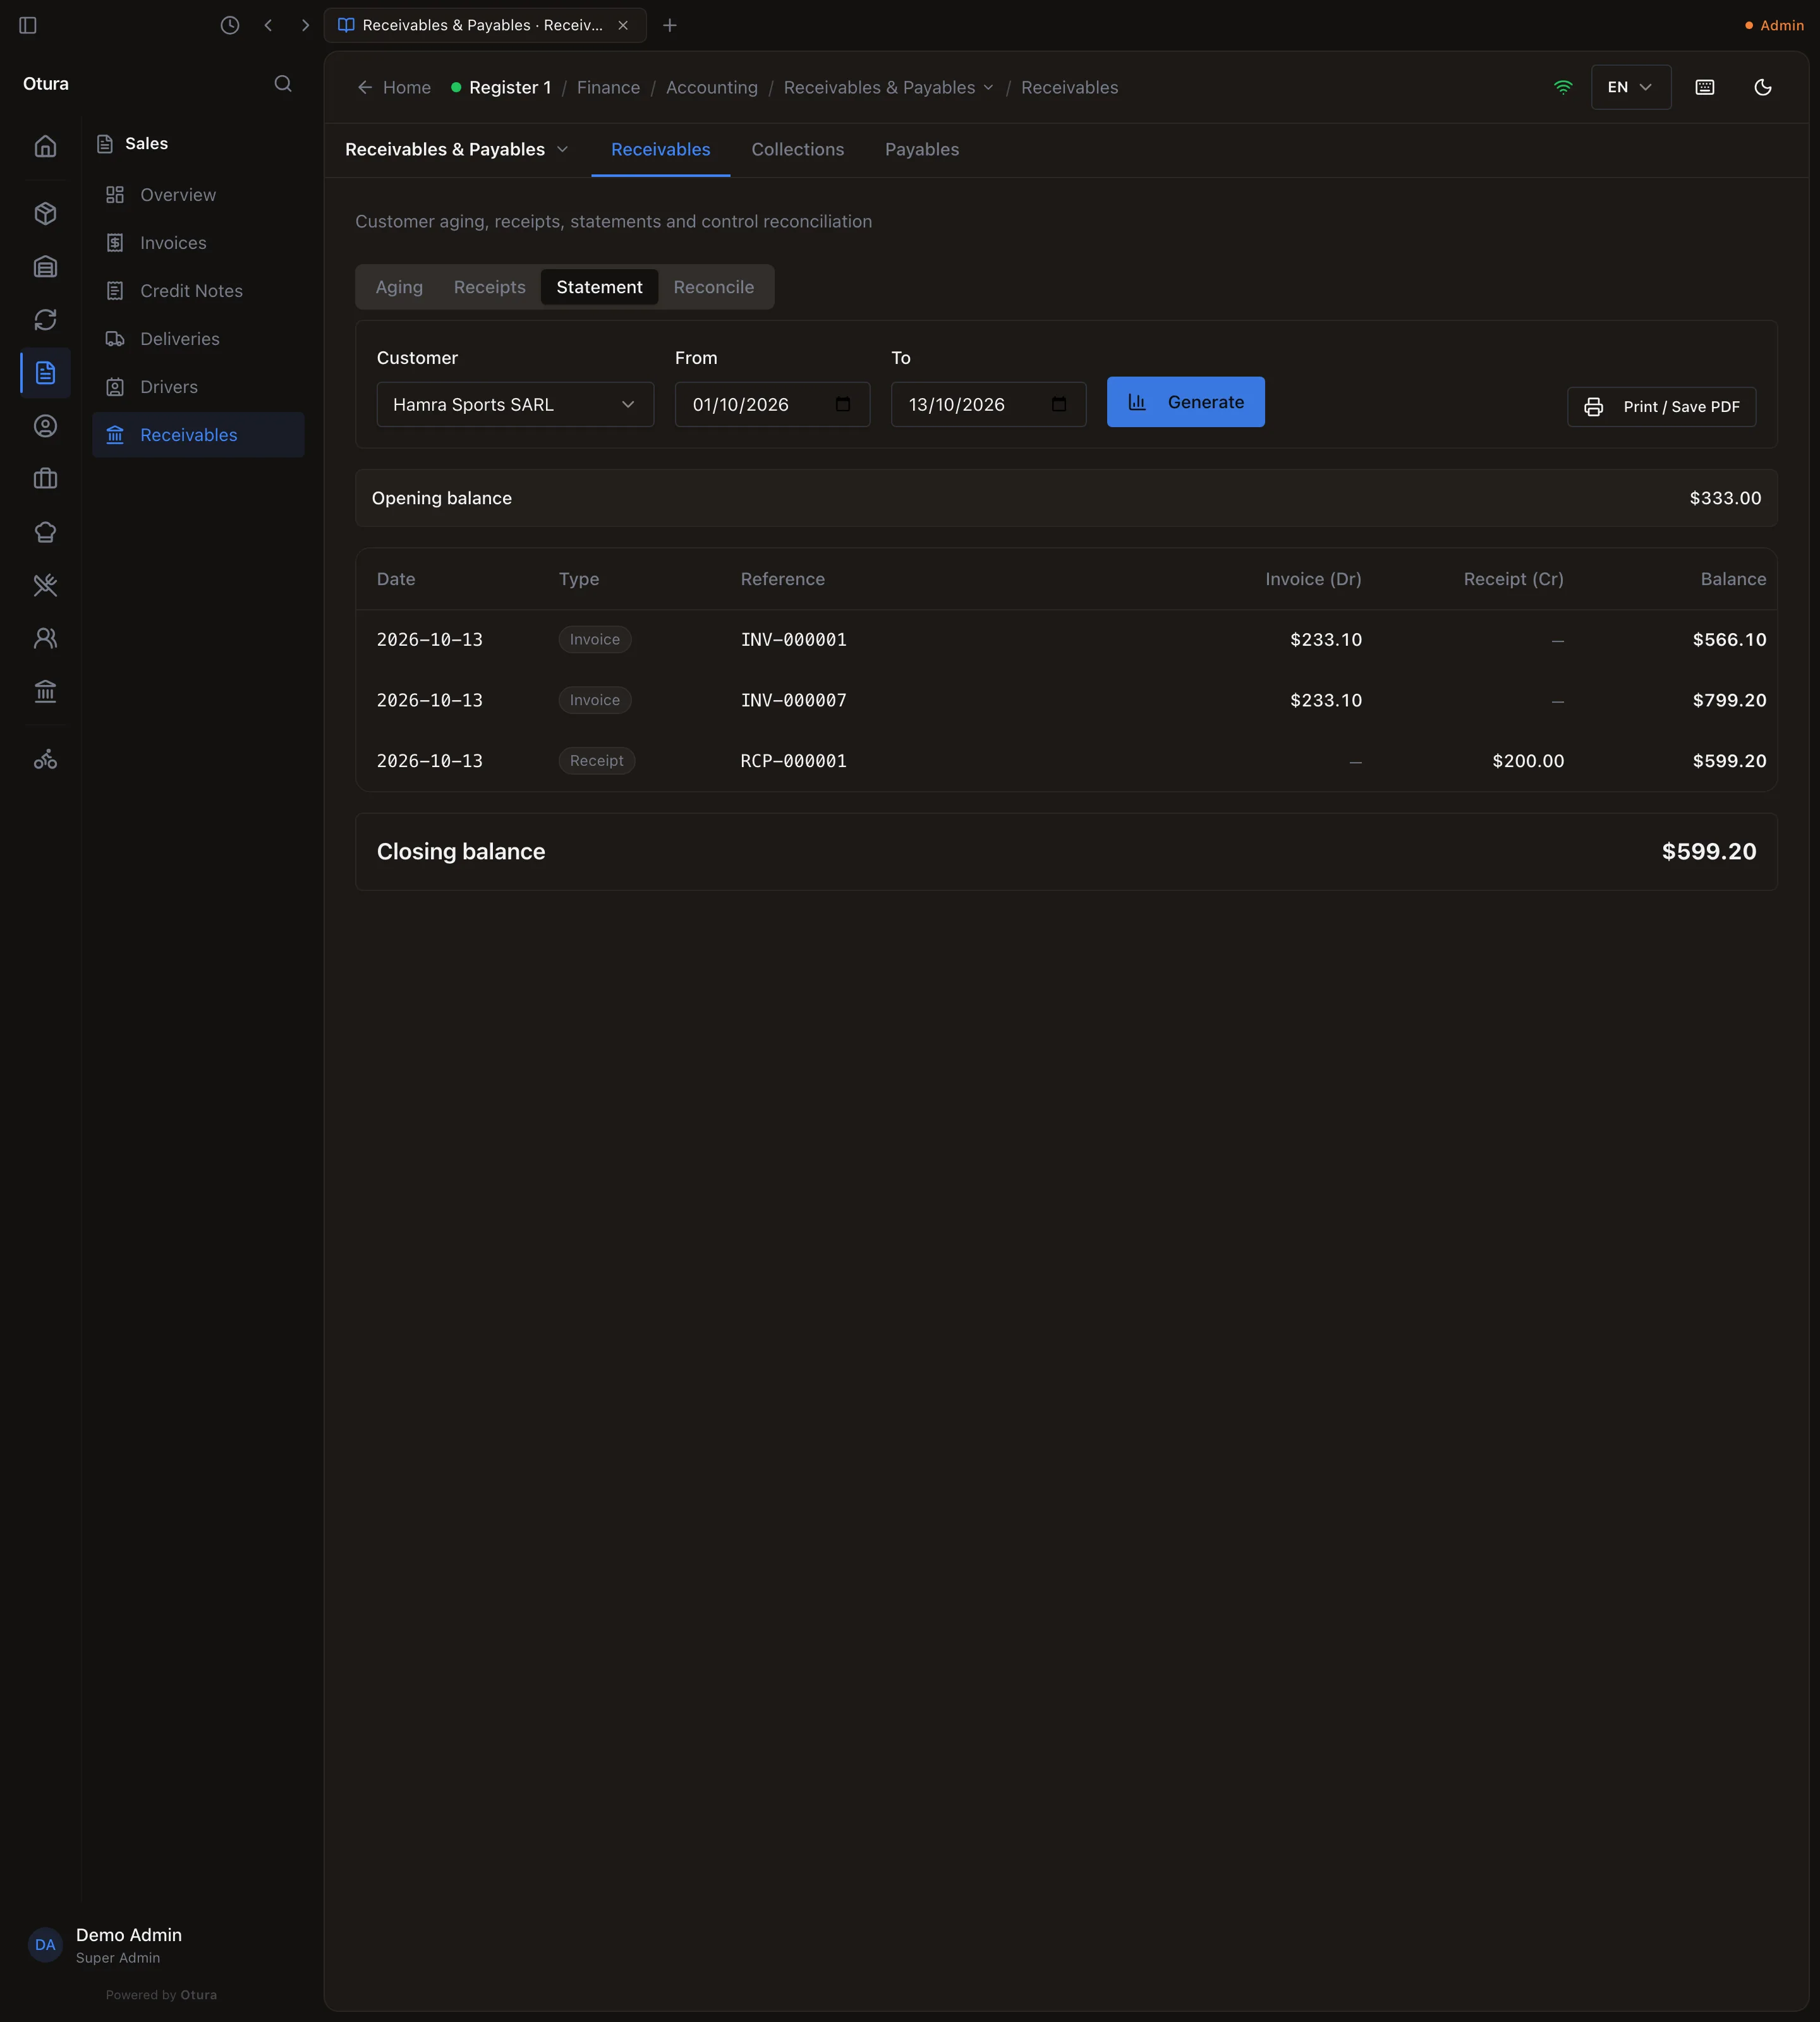Image resolution: width=1820 pixels, height=2022 pixels.
Task: Expand the Receivables & Payables module heading dropdown
Action: click(x=456, y=149)
